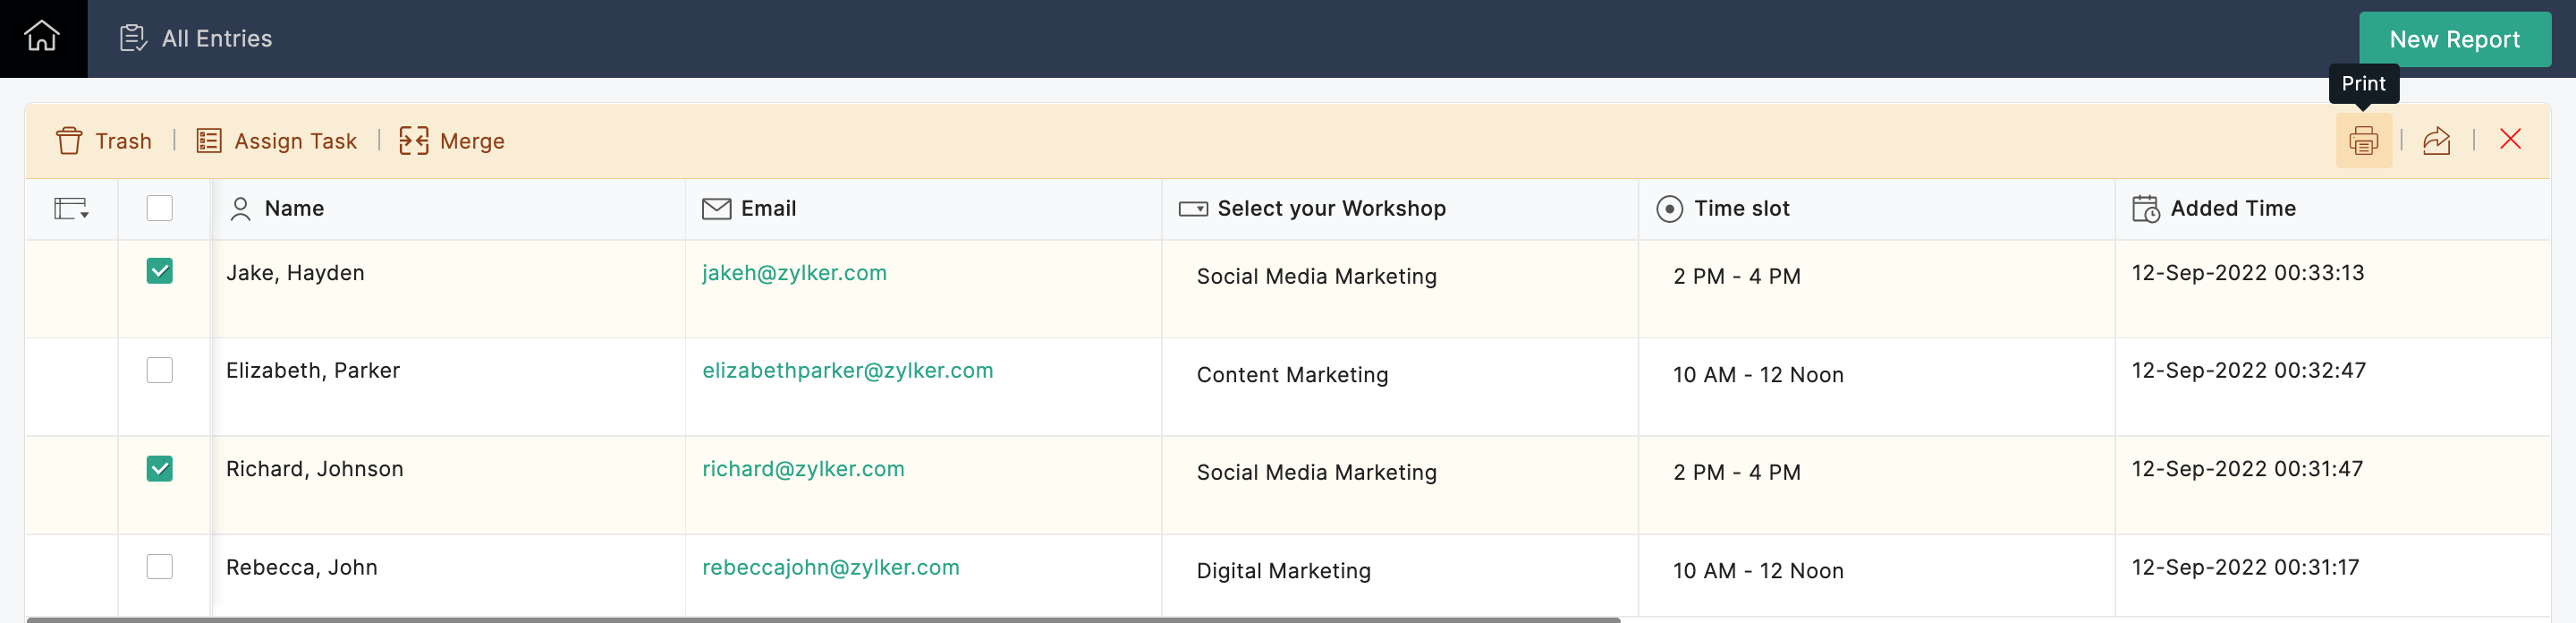Click the Name column header

[x=294, y=208]
